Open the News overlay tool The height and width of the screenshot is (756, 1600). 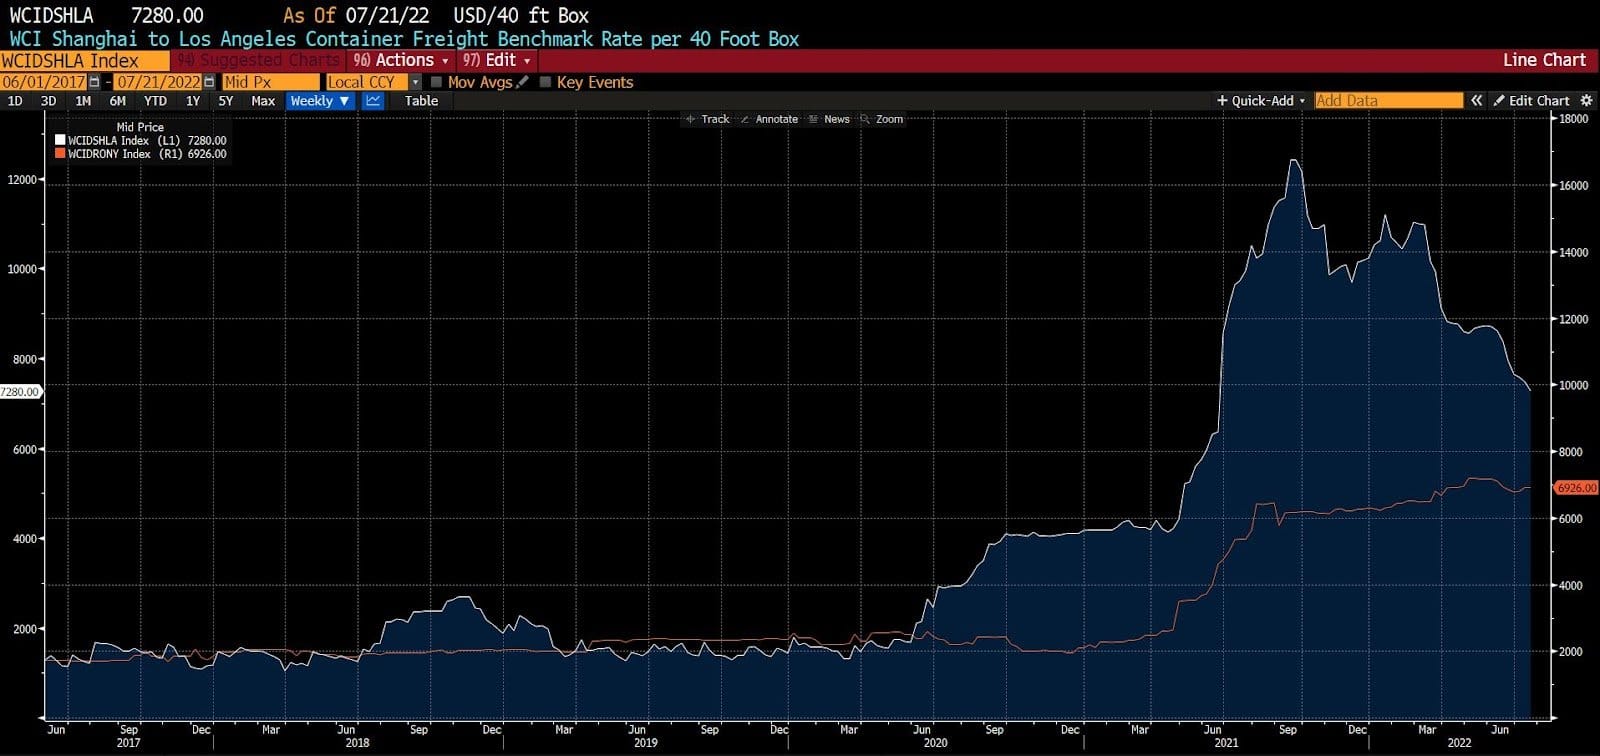(830, 119)
